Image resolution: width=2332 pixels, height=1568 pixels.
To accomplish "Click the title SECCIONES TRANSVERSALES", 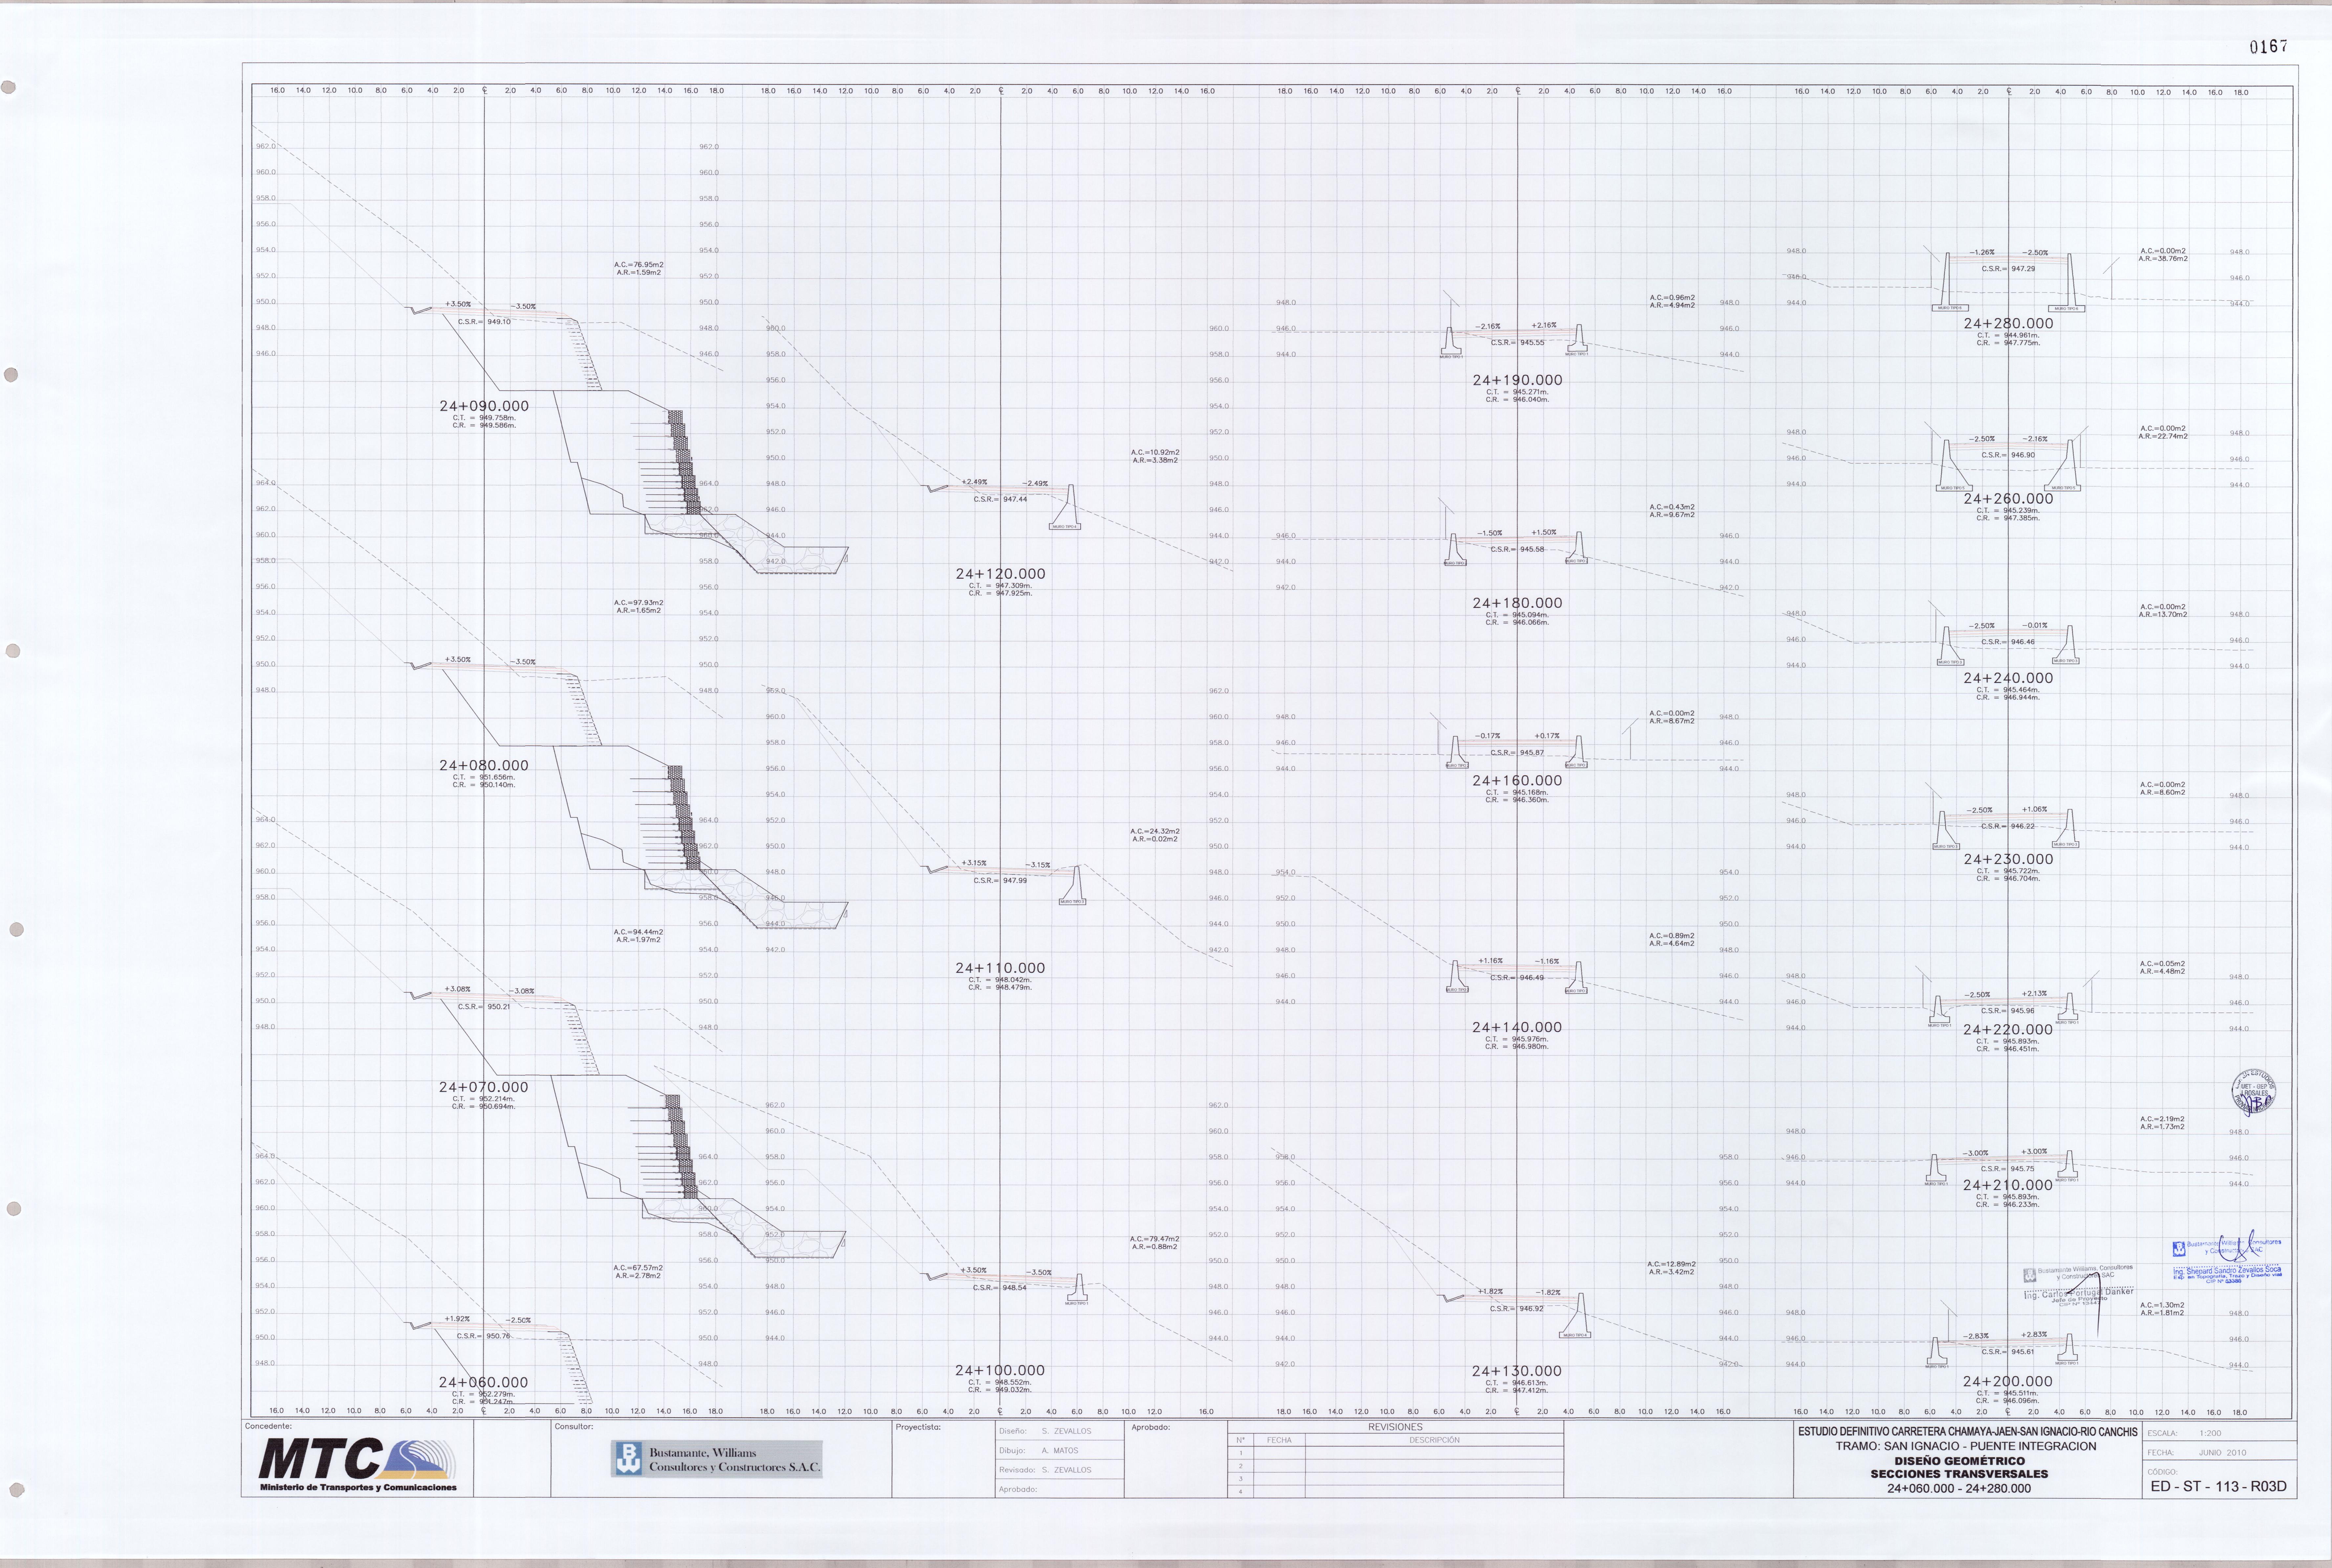I will tap(1959, 1474).
